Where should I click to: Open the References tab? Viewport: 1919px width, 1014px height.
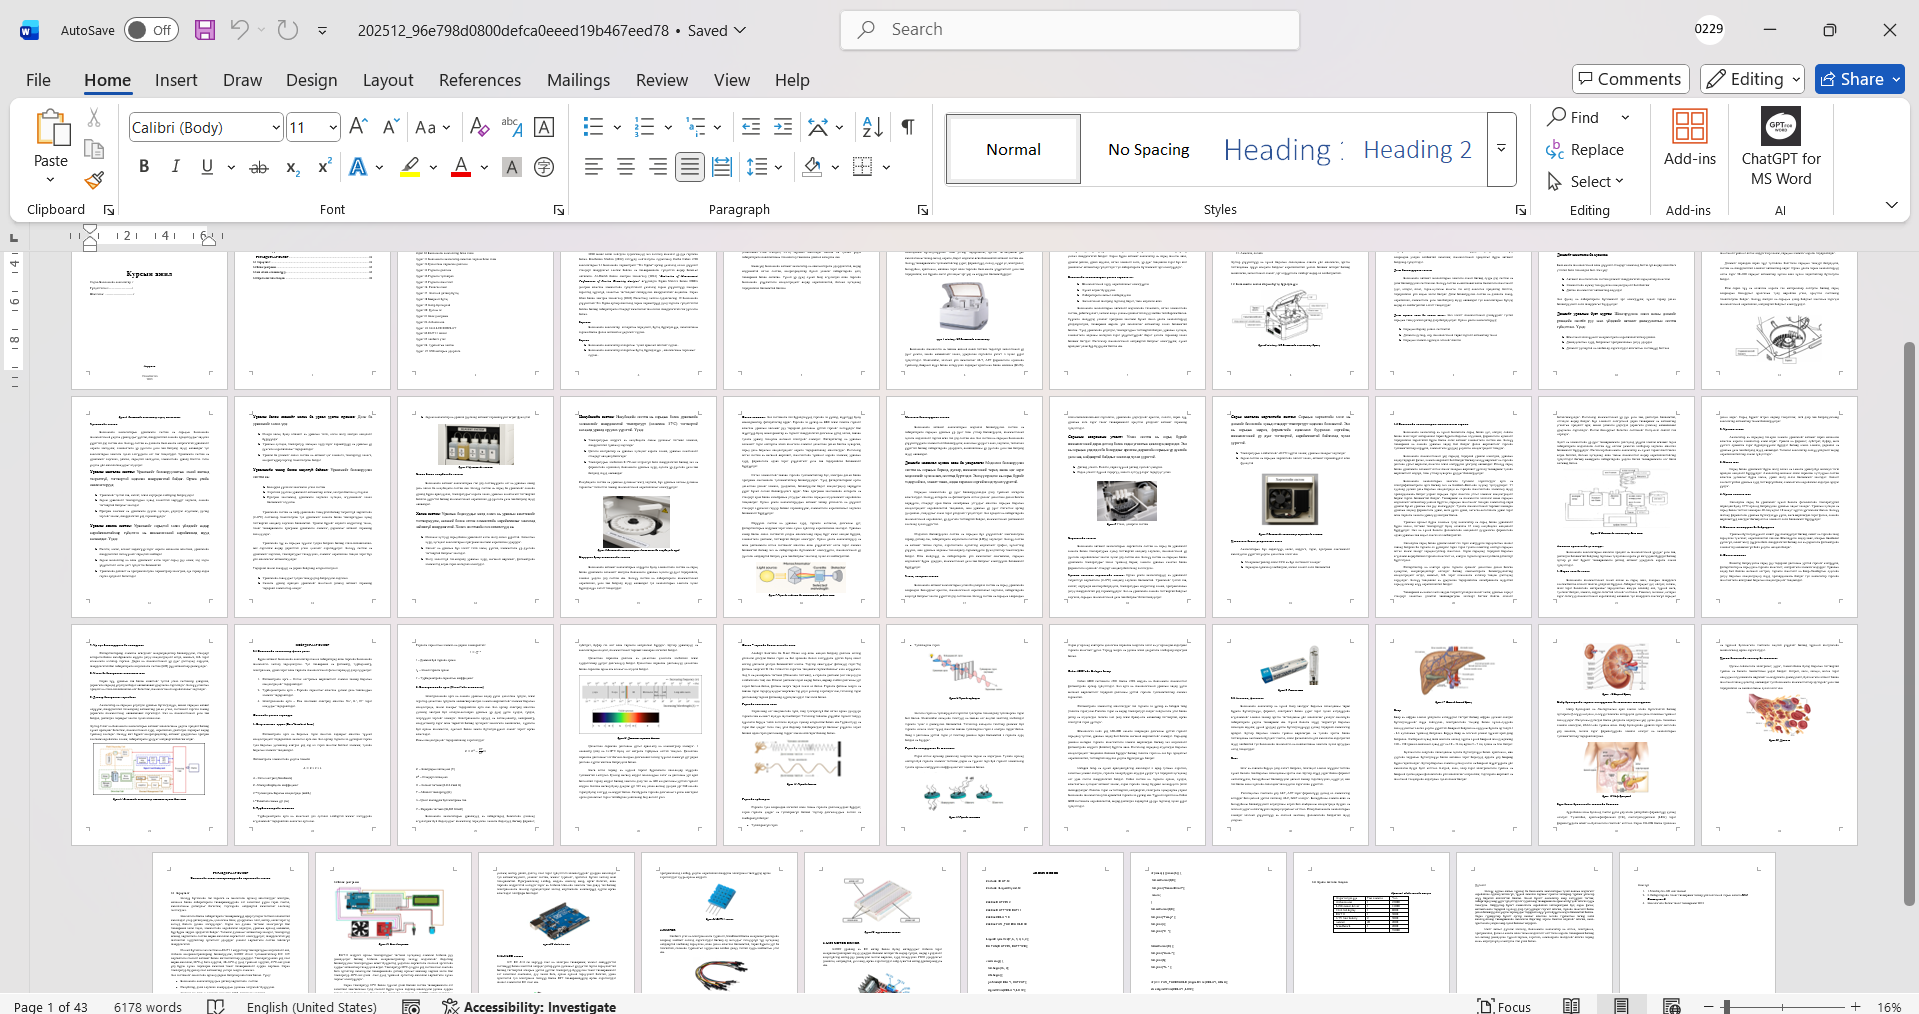point(479,80)
